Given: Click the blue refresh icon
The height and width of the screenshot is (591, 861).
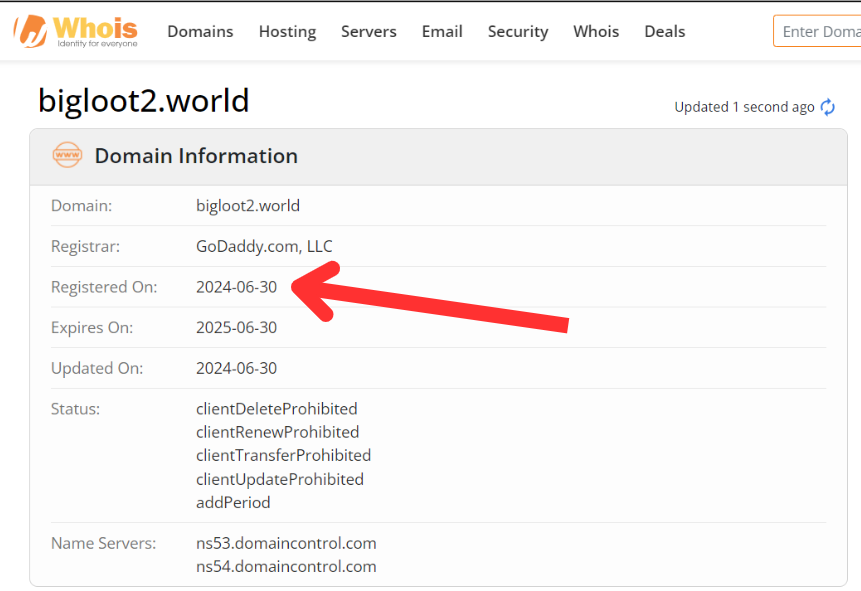Looking at the screenshot, I should (828, 107).
